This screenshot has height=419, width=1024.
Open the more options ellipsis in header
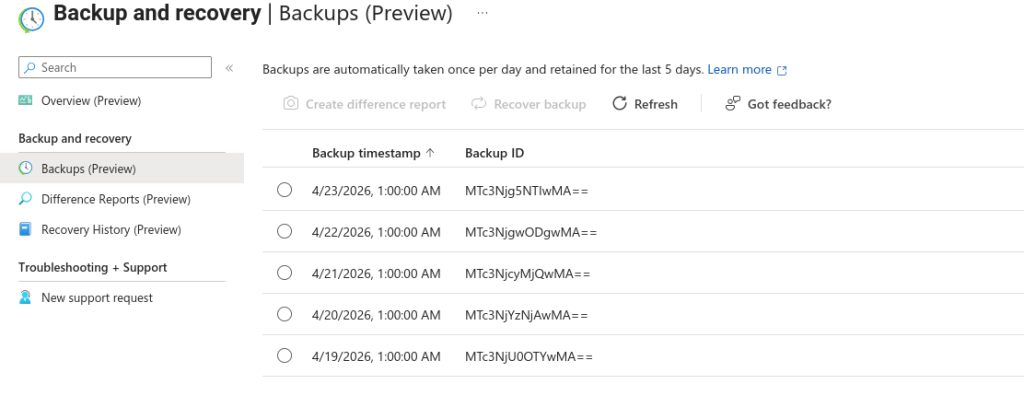tap(483, 13)
